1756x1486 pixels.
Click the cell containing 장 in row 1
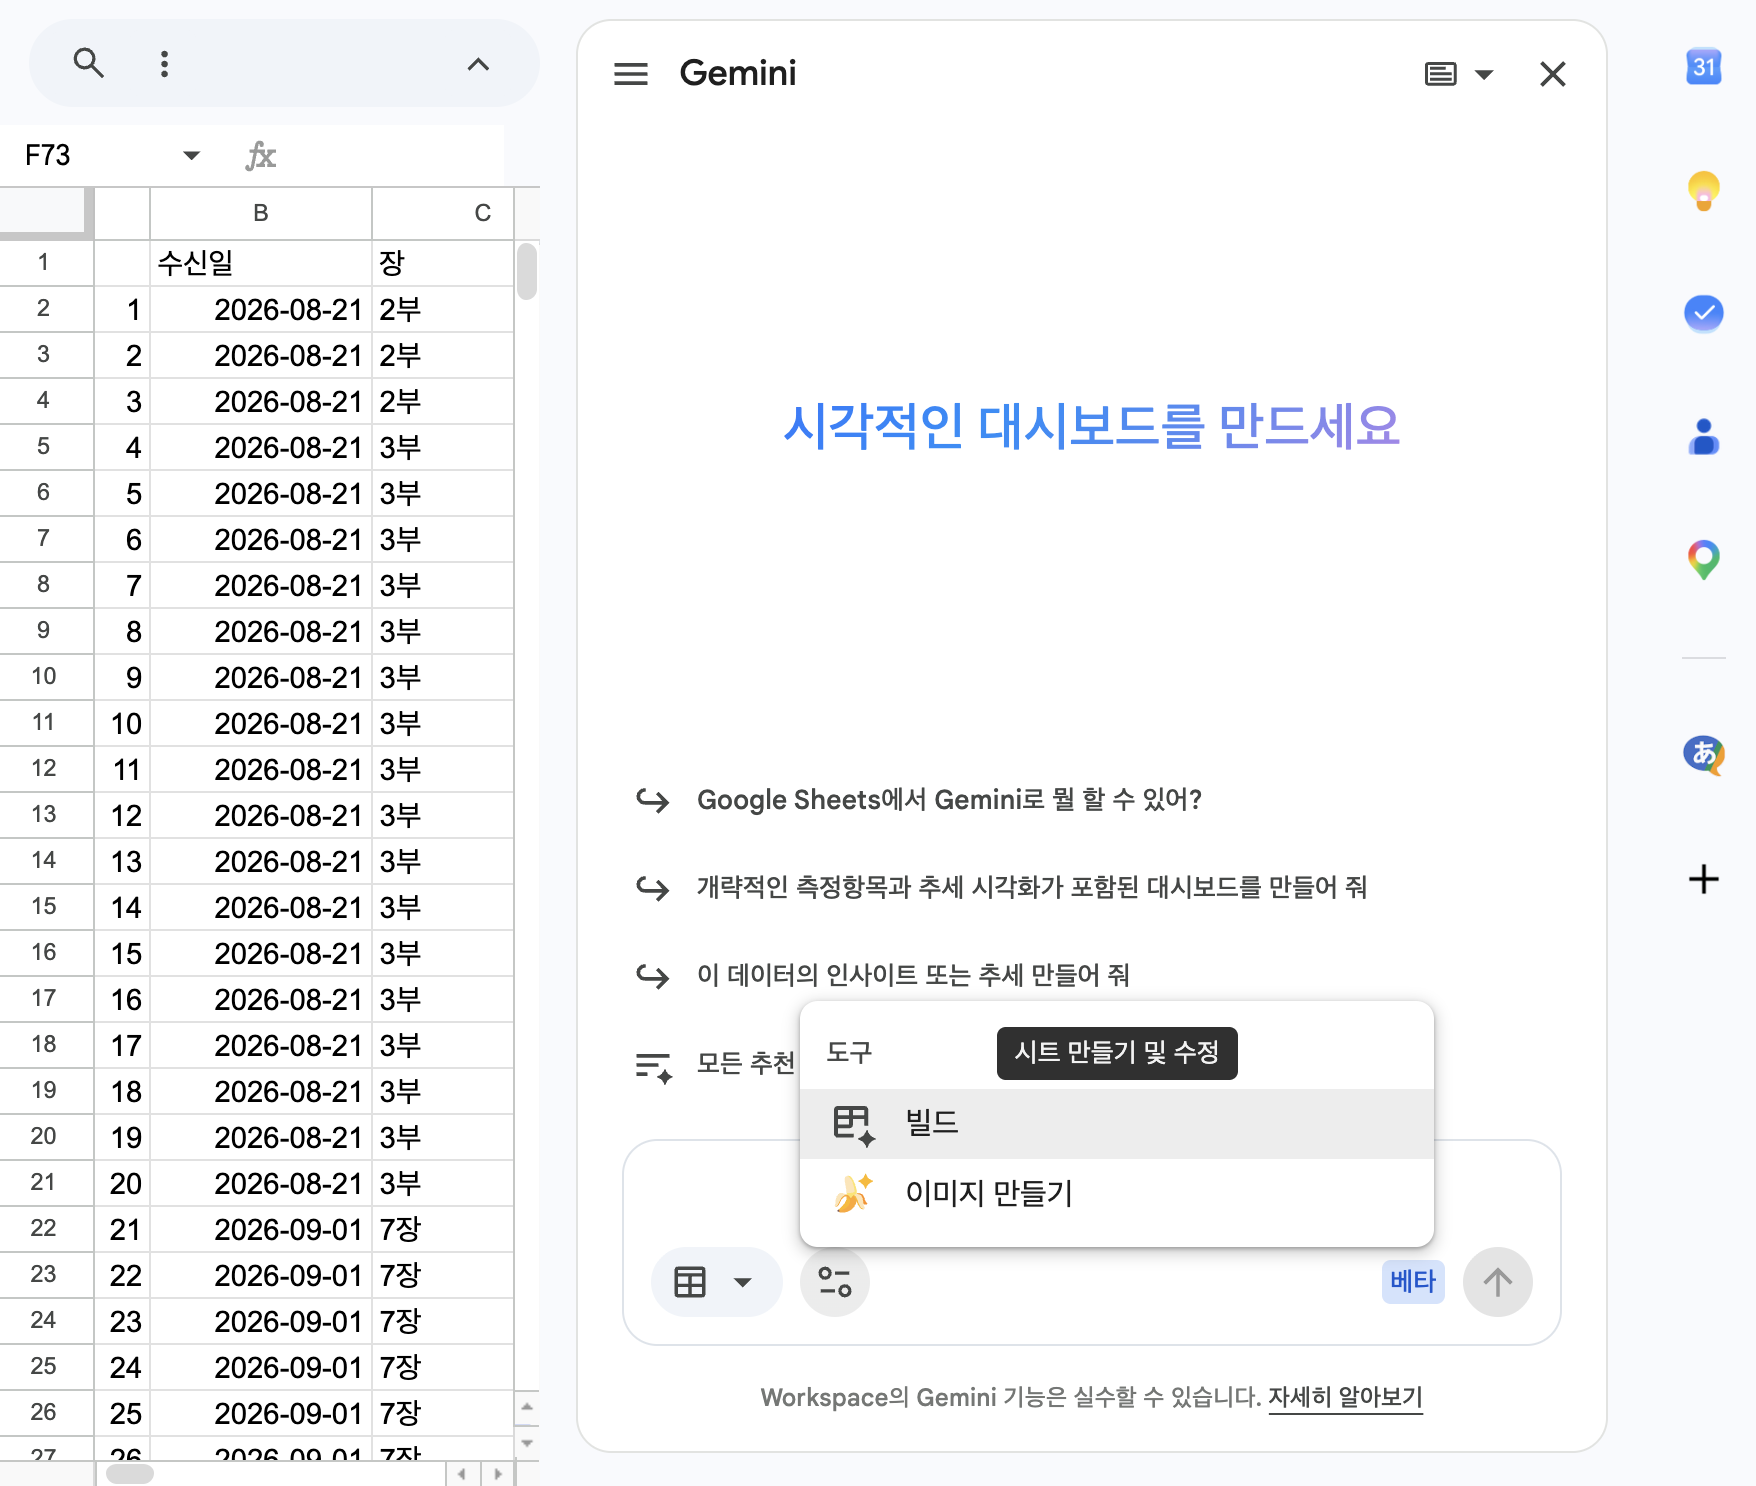coord(443,263)
